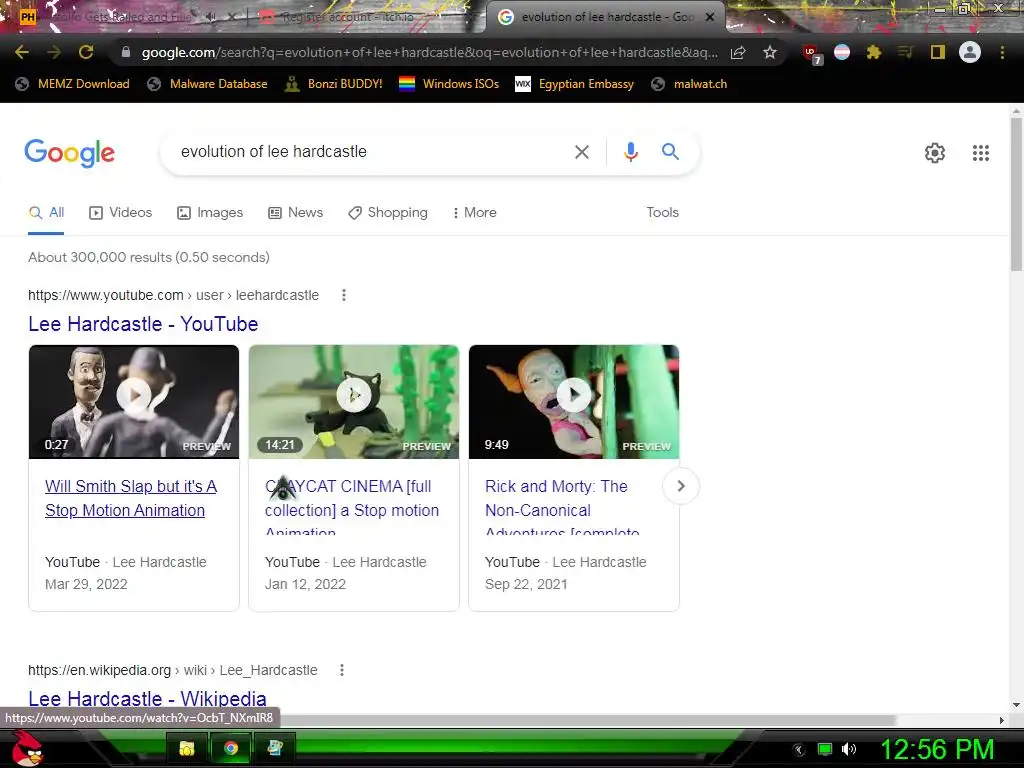The height and width of the screenshot is (768, 1024).
Task: Open options for the YouTube result
Action: [x=344, y=295]
